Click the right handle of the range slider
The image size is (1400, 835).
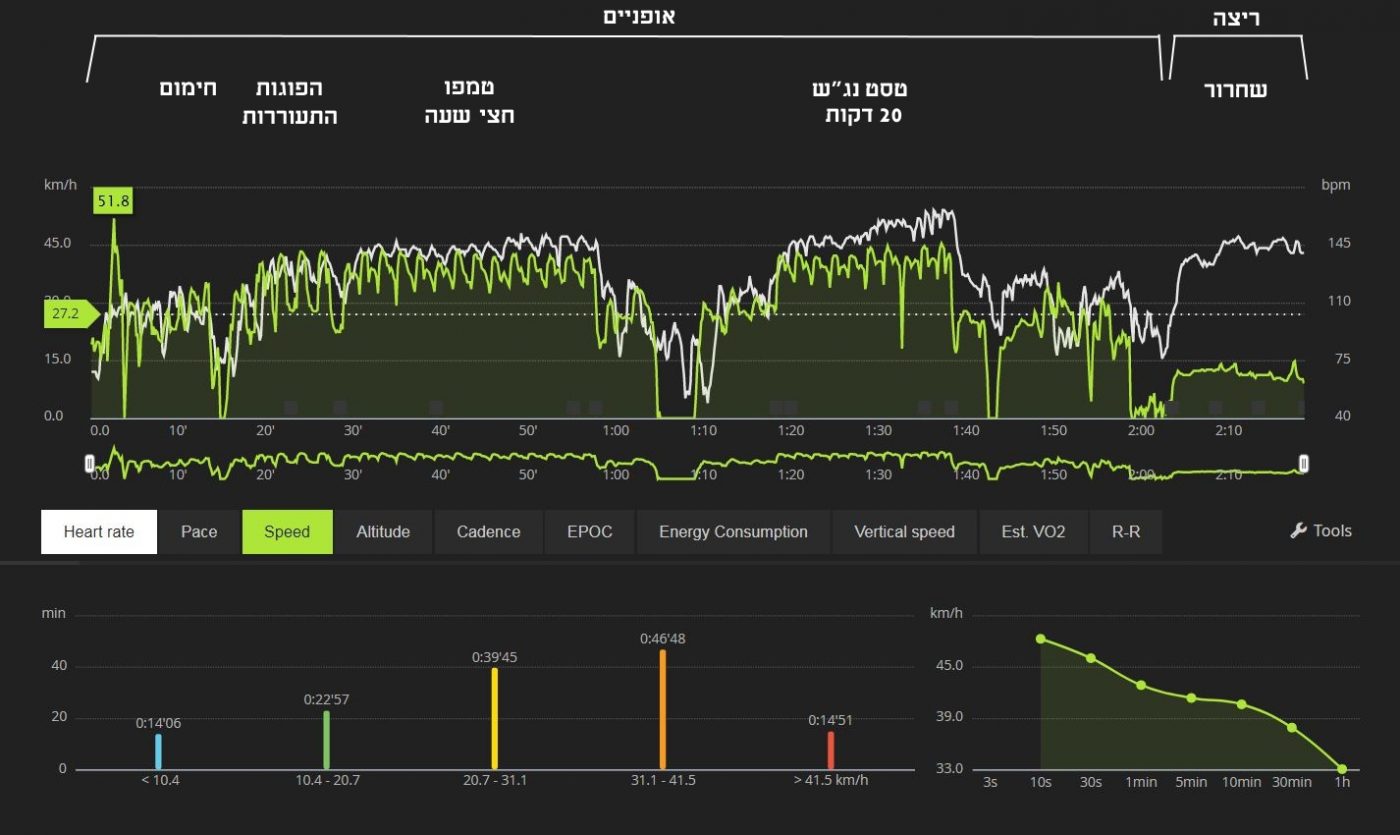(x=1303, y=463)
